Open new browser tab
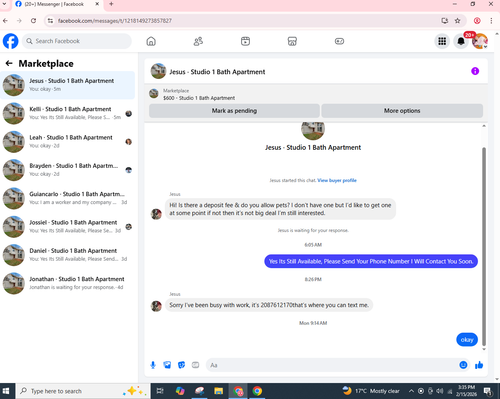The width and height of the screenshot is (500, 399). coord(111,4)
